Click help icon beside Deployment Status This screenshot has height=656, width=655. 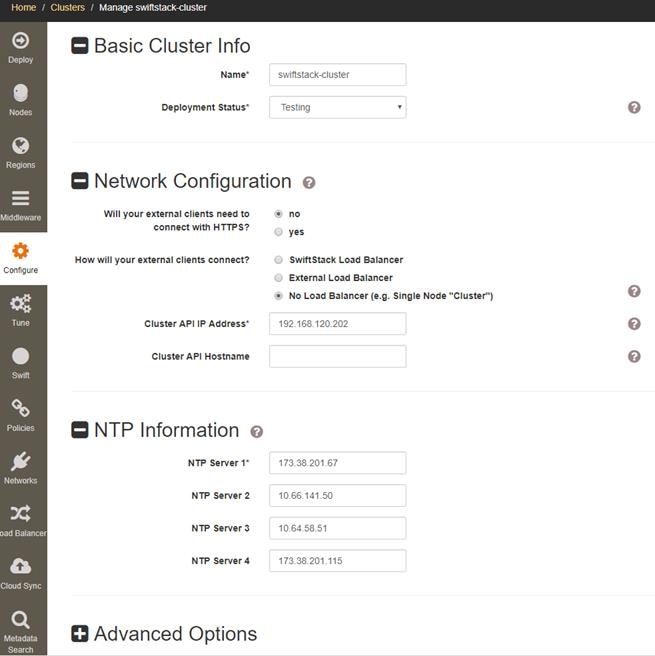pyautogui.click(x=634, y=108)
